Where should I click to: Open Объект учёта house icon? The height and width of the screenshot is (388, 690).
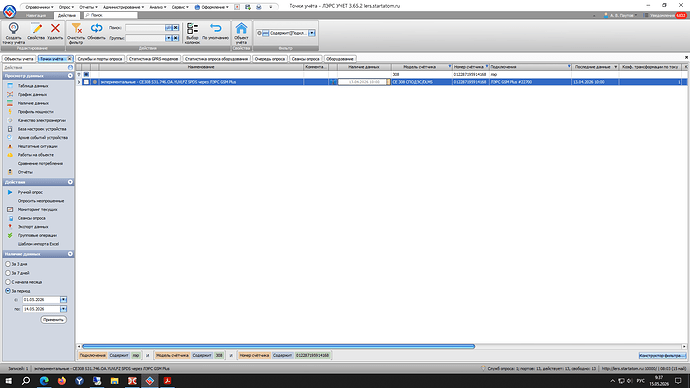pos(241,29)
